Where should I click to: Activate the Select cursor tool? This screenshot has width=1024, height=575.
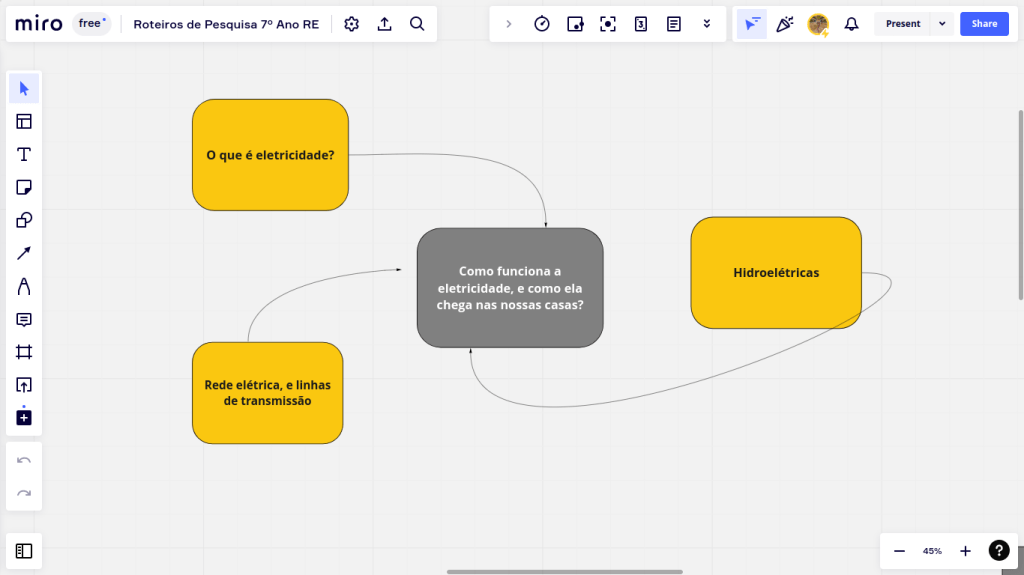tap(24, 89)
